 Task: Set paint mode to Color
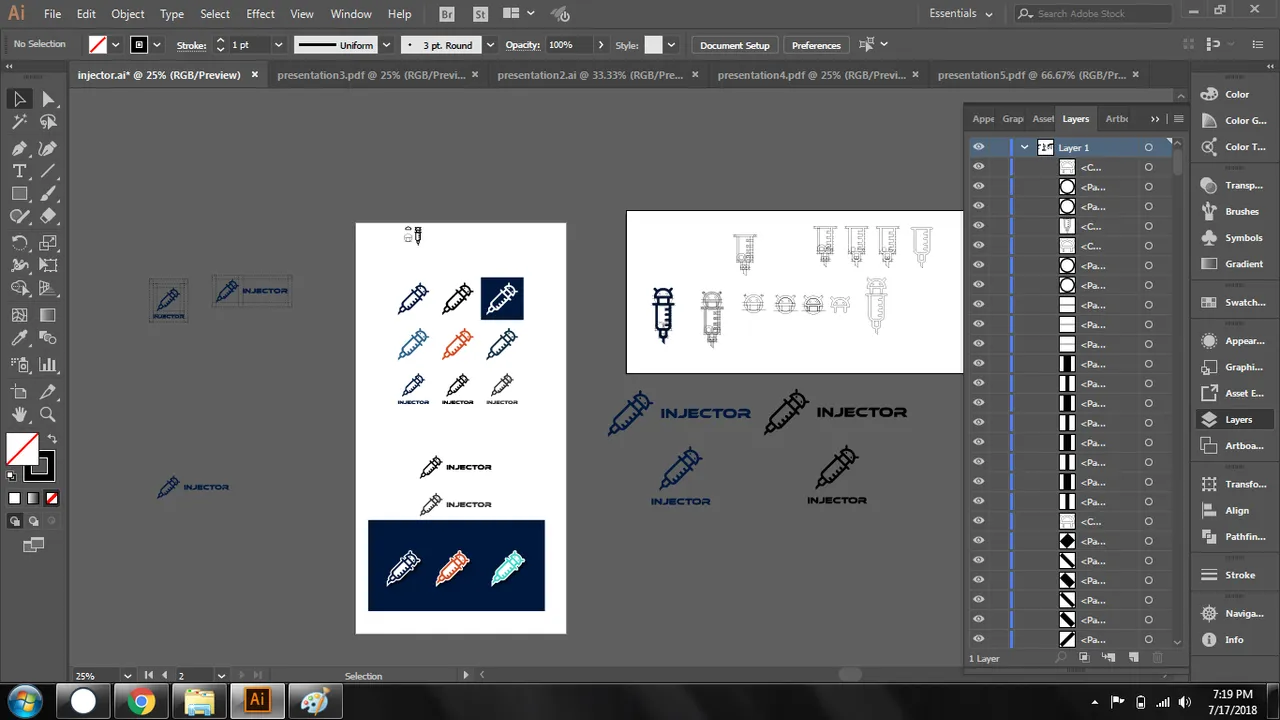pyautogui.click(x=14, y=498)
